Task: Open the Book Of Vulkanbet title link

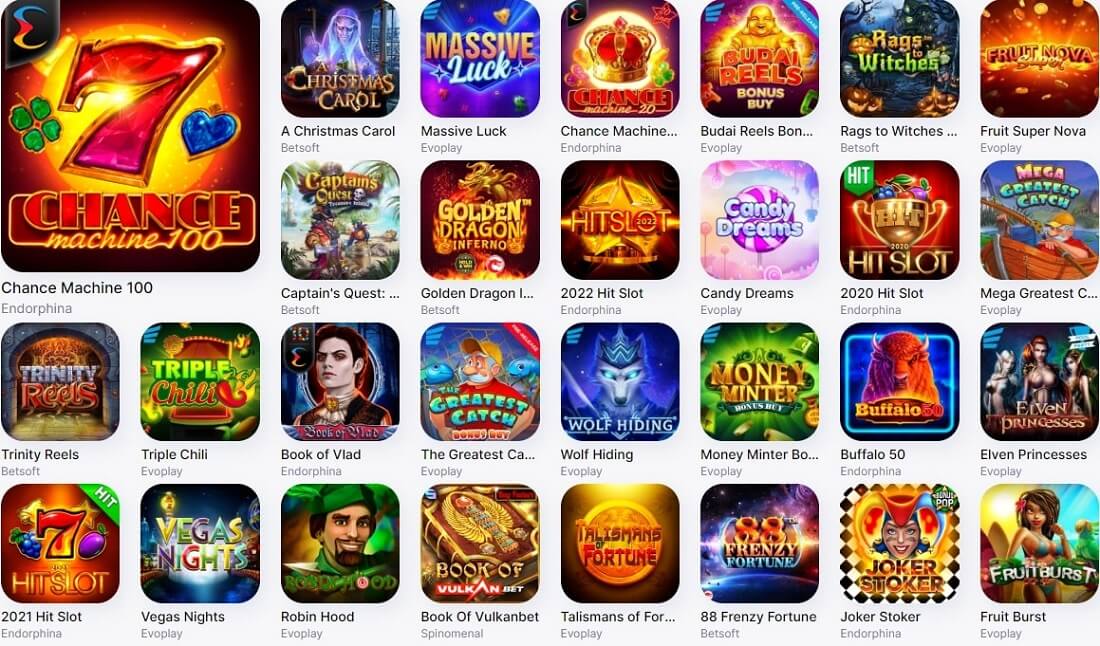Action: (x=480, y=617)
